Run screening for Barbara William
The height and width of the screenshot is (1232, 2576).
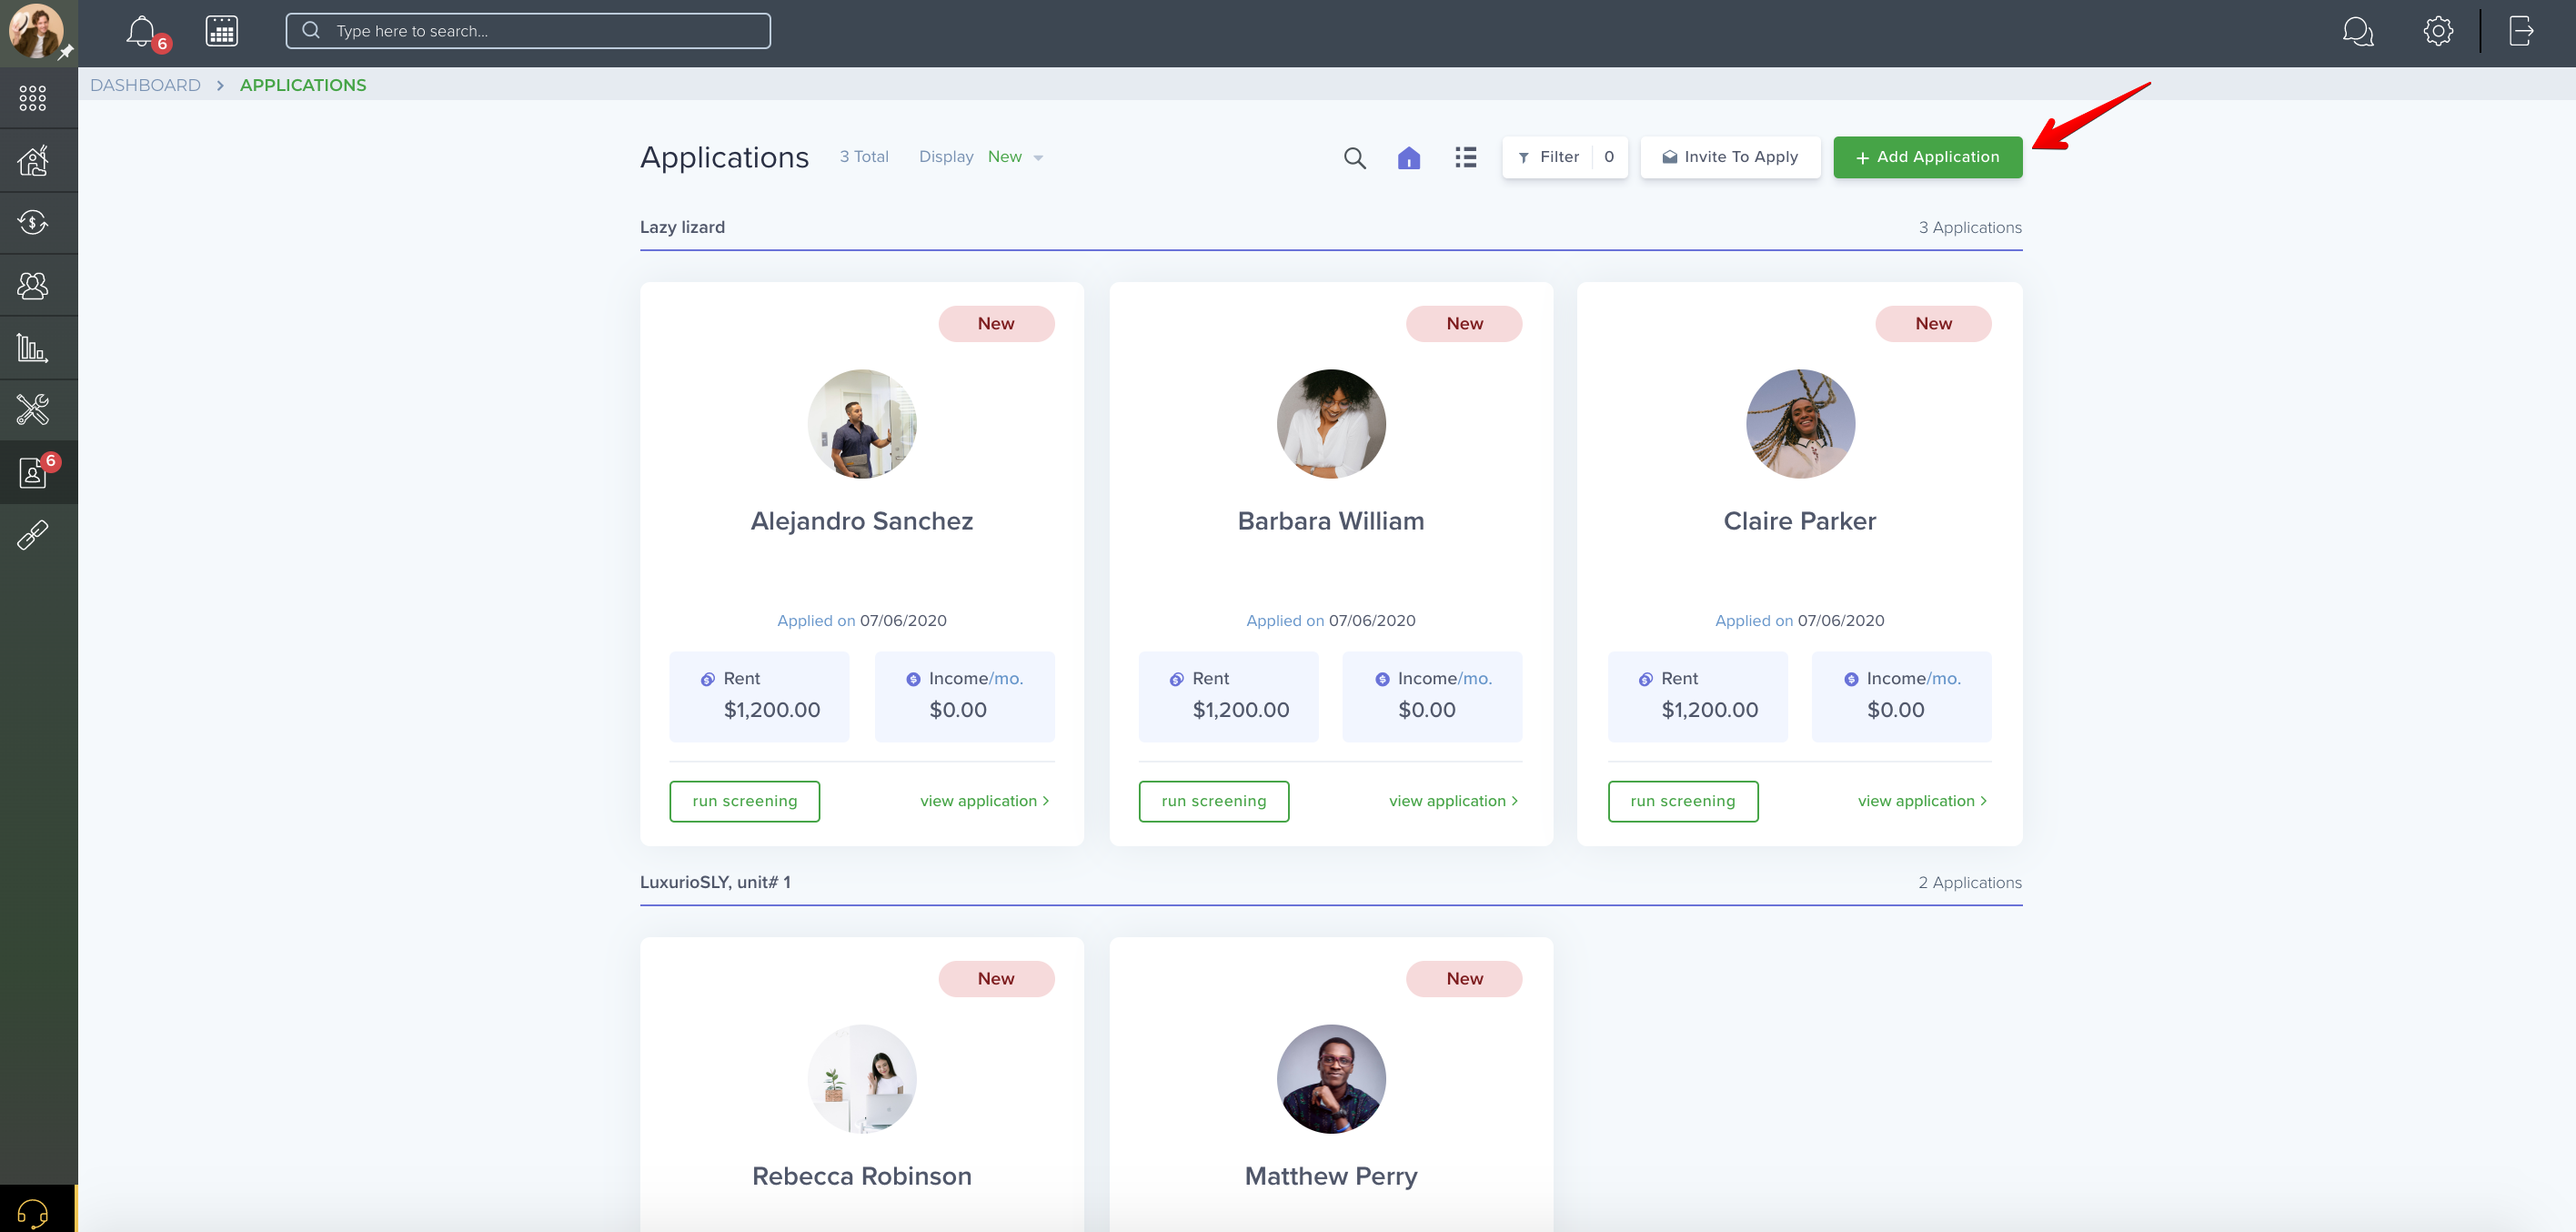(1214, 801)
